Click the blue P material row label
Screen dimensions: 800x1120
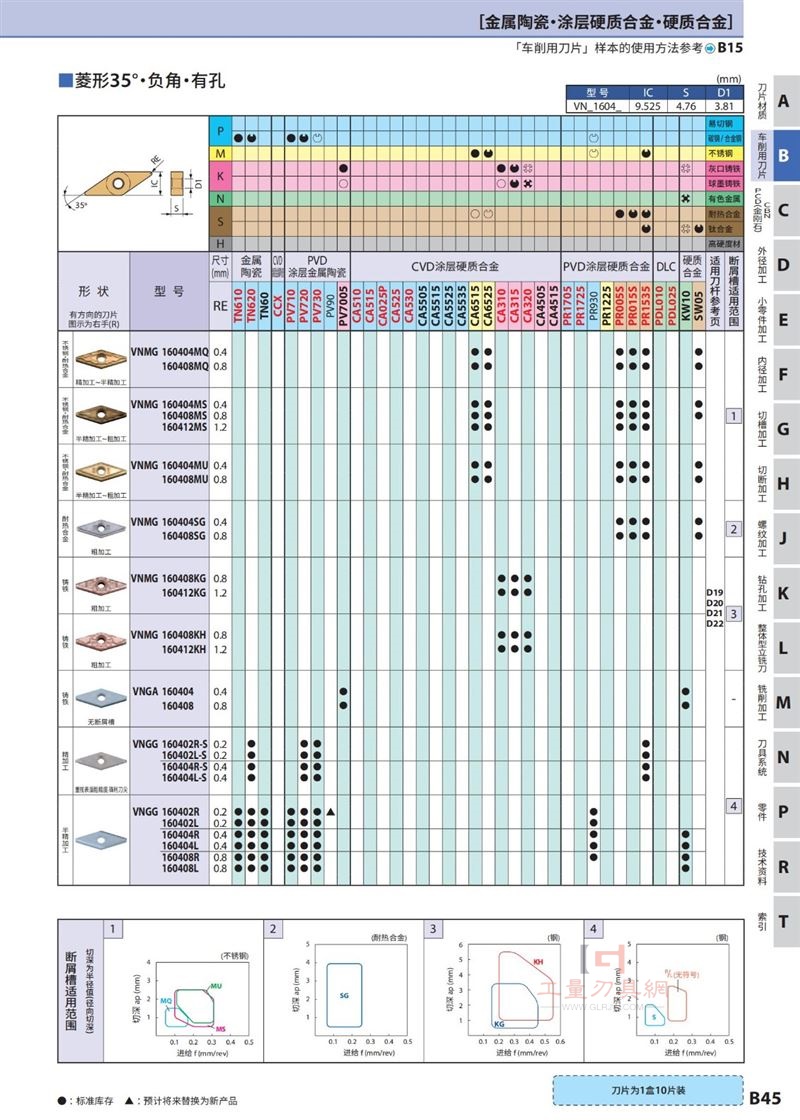220,131
